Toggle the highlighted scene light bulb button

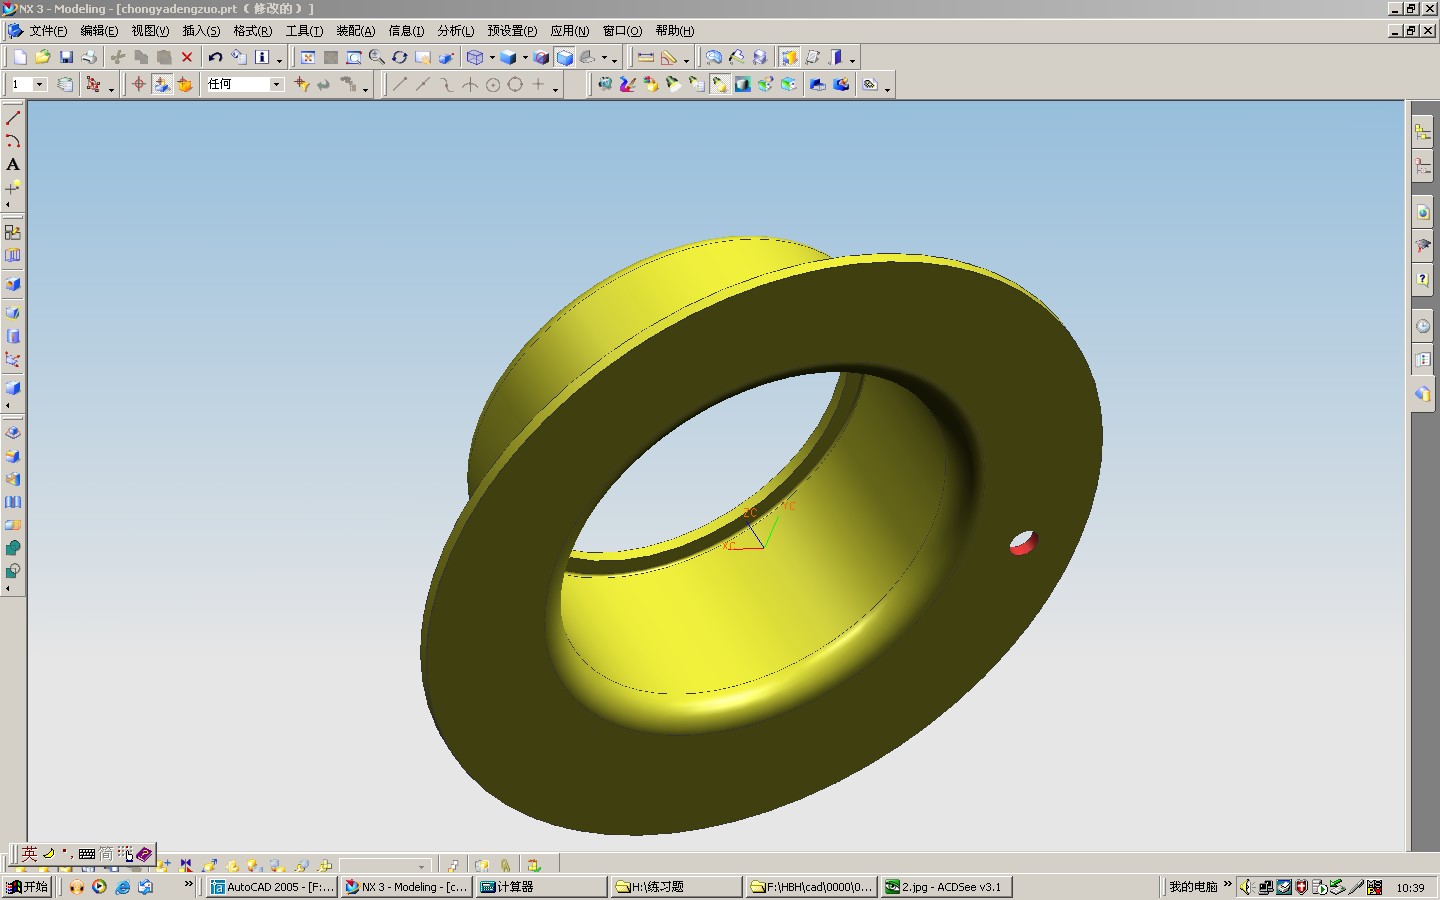point(720,85)
